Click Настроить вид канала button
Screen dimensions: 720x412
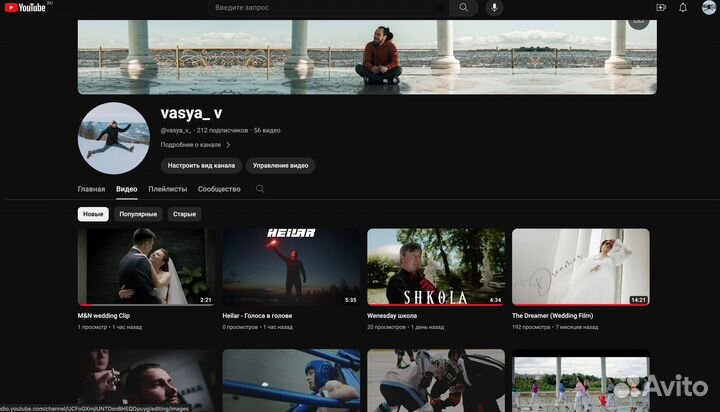pyautogui.click(x=201, y=165)
